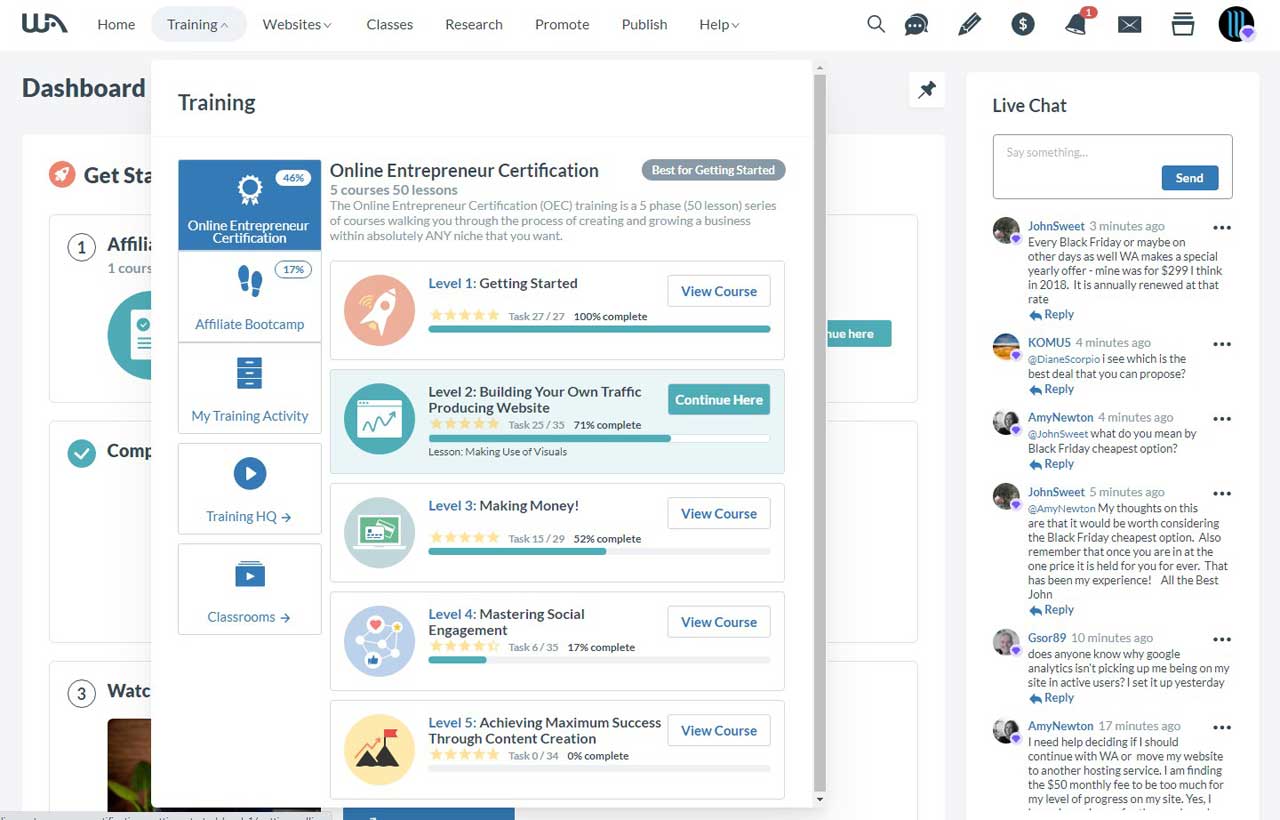Click KOMU5's avatar in Live Chat

tap(1006, 347)
